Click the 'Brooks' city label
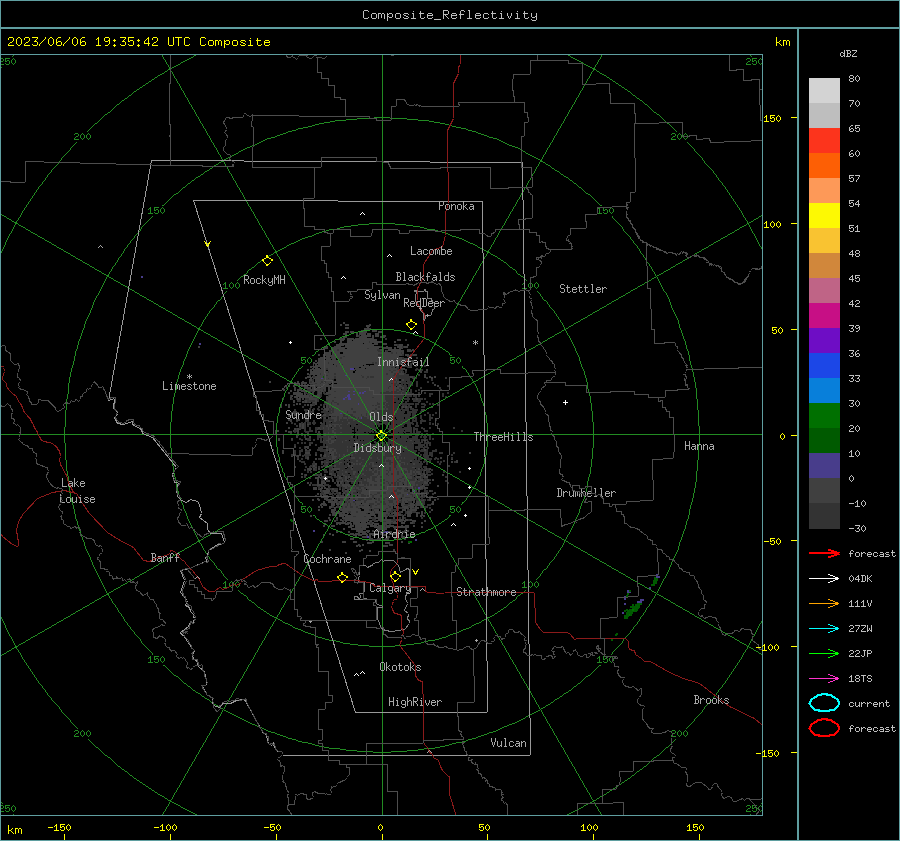 (x=711, y=700)
